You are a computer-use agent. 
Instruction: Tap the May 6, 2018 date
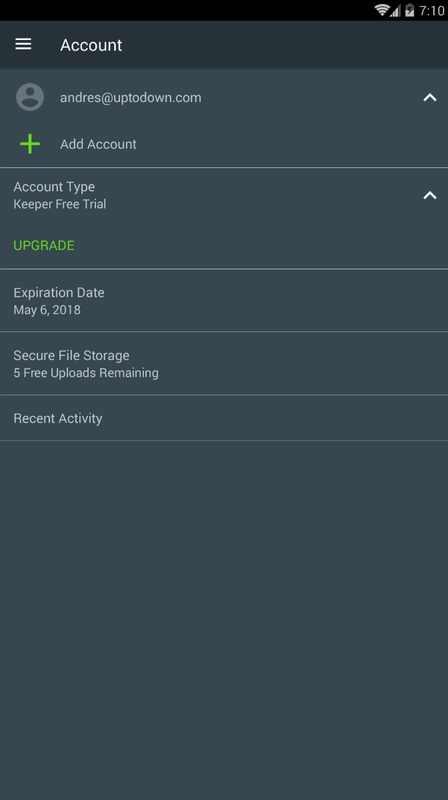47,310
